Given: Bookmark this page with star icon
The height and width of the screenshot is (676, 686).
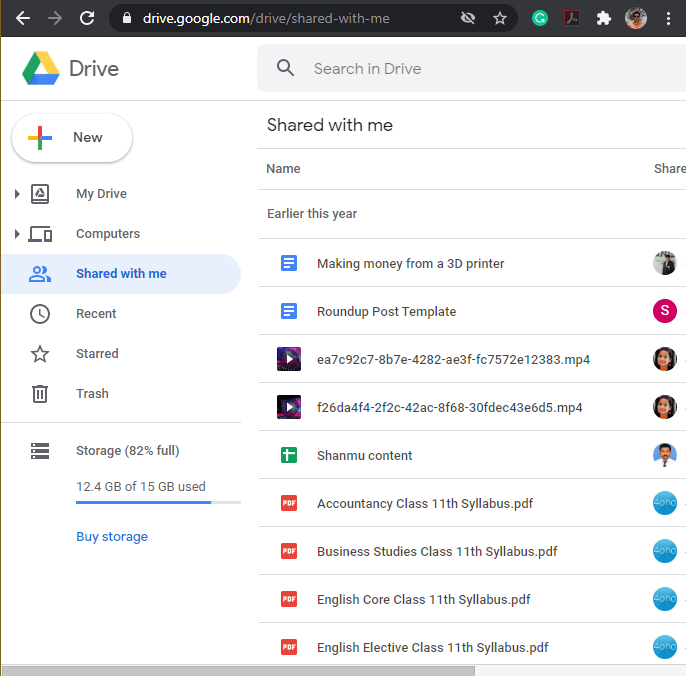Looking at the screenshot, I should coord(500,18).
